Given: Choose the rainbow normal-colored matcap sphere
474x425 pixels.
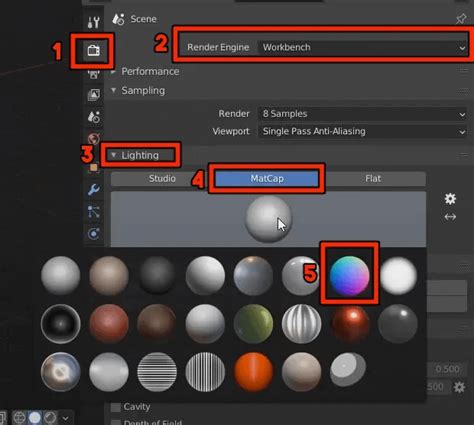Looking at the screenshot, I should (349, 276).
